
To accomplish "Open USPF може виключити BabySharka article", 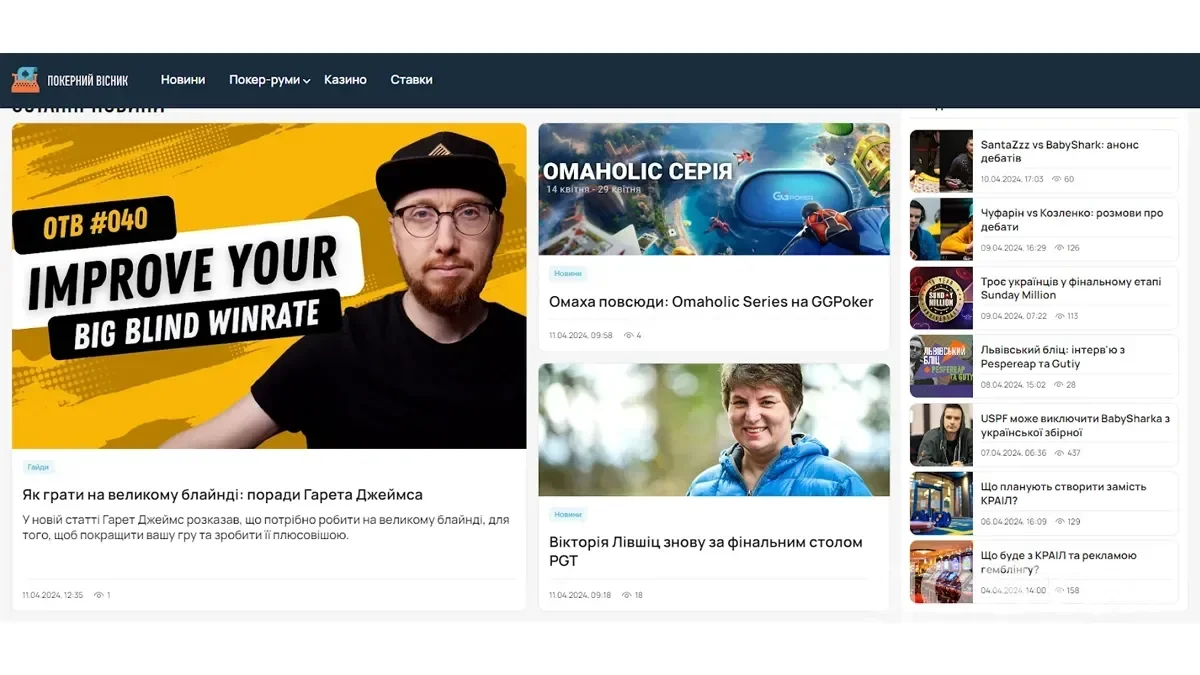I will pos(1075,425).
